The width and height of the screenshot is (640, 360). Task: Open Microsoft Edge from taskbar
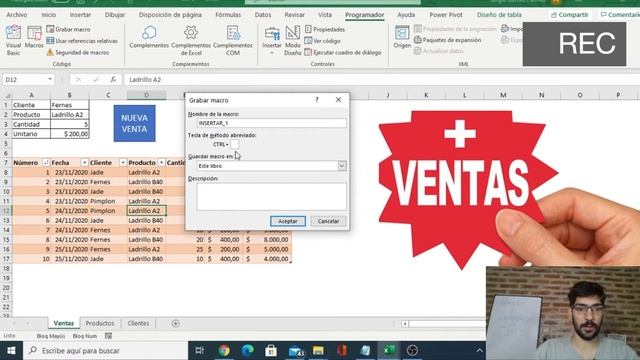click(247, 351)
